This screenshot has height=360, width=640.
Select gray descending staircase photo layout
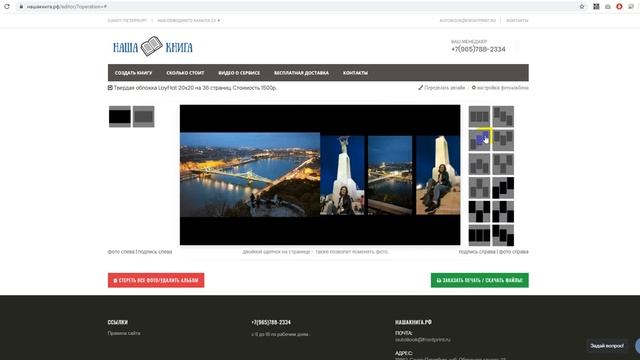(503, 116)
